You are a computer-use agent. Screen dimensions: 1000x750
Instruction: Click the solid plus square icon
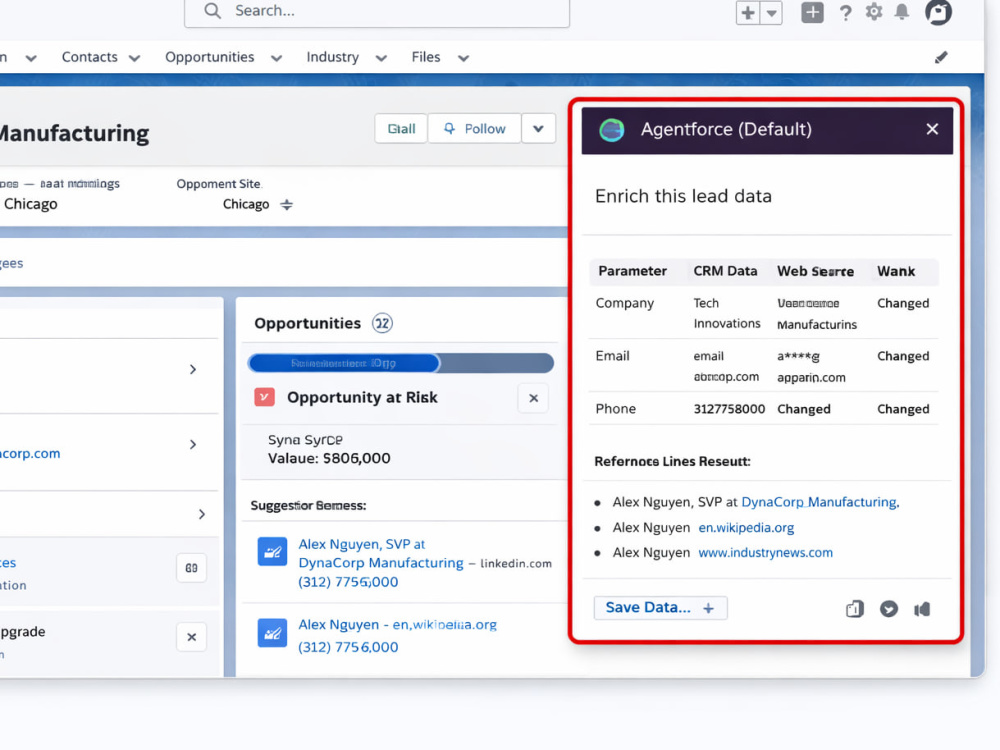click(x=812, y=12)
